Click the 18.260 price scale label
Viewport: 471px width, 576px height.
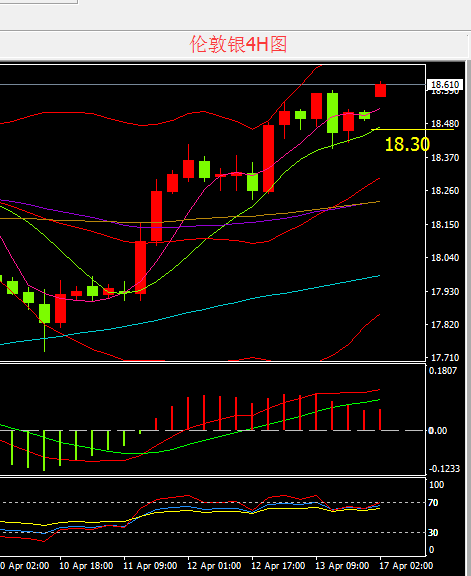(x=445, y=191)
